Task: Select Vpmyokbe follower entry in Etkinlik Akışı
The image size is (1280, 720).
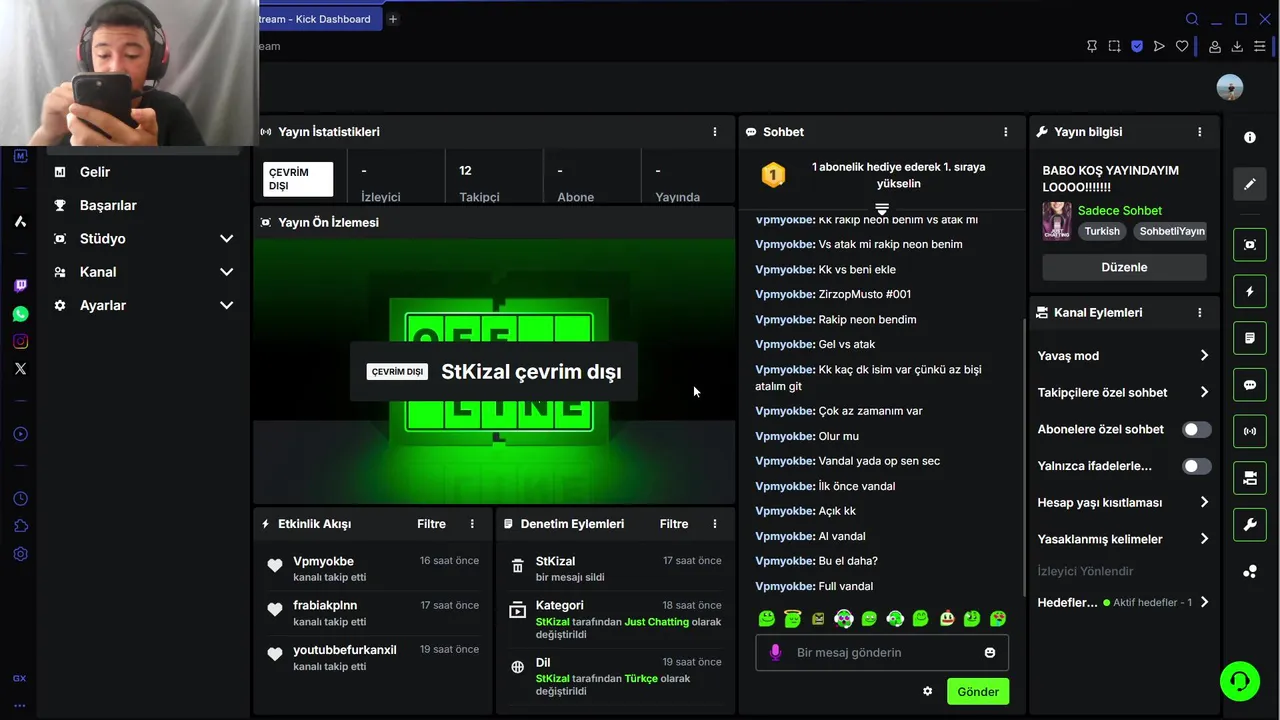Action: click(373, 569)
